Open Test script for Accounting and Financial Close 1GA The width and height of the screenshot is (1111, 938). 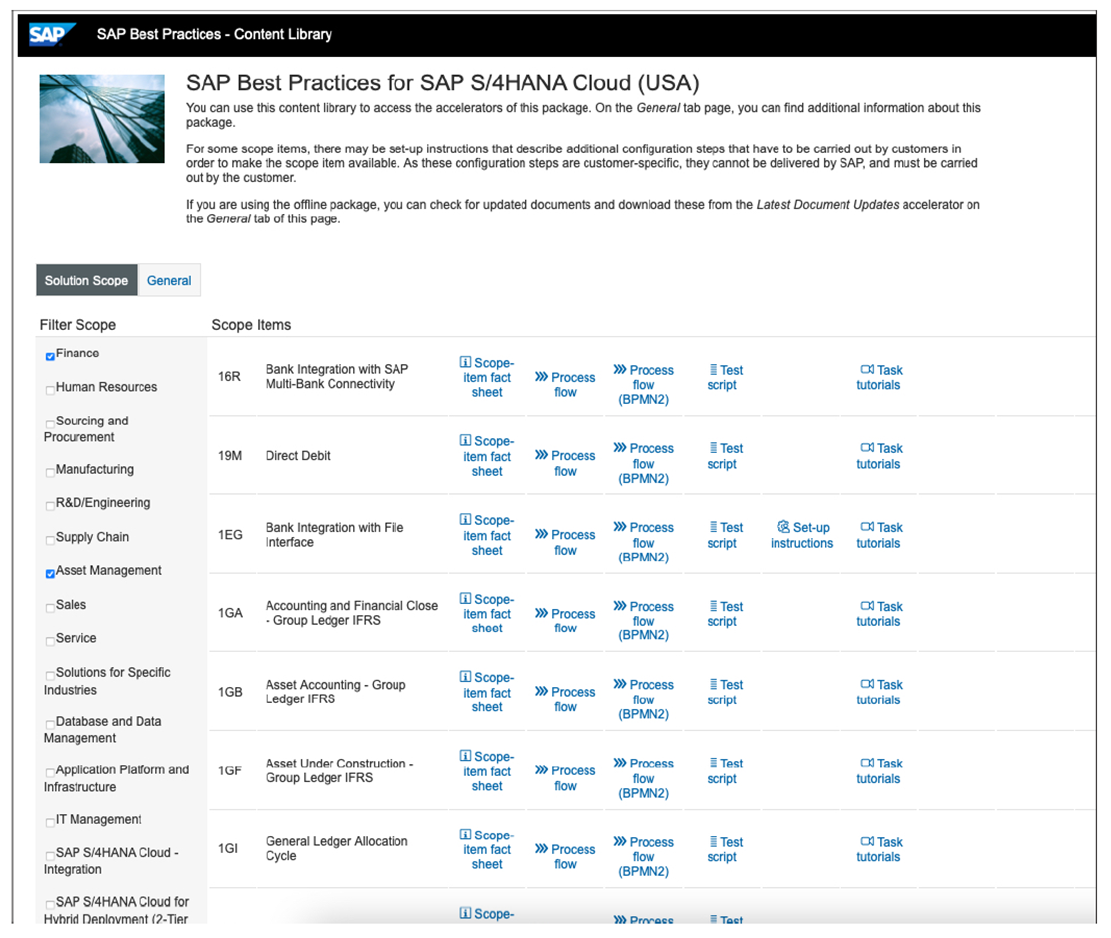click(x=722, y=613)
